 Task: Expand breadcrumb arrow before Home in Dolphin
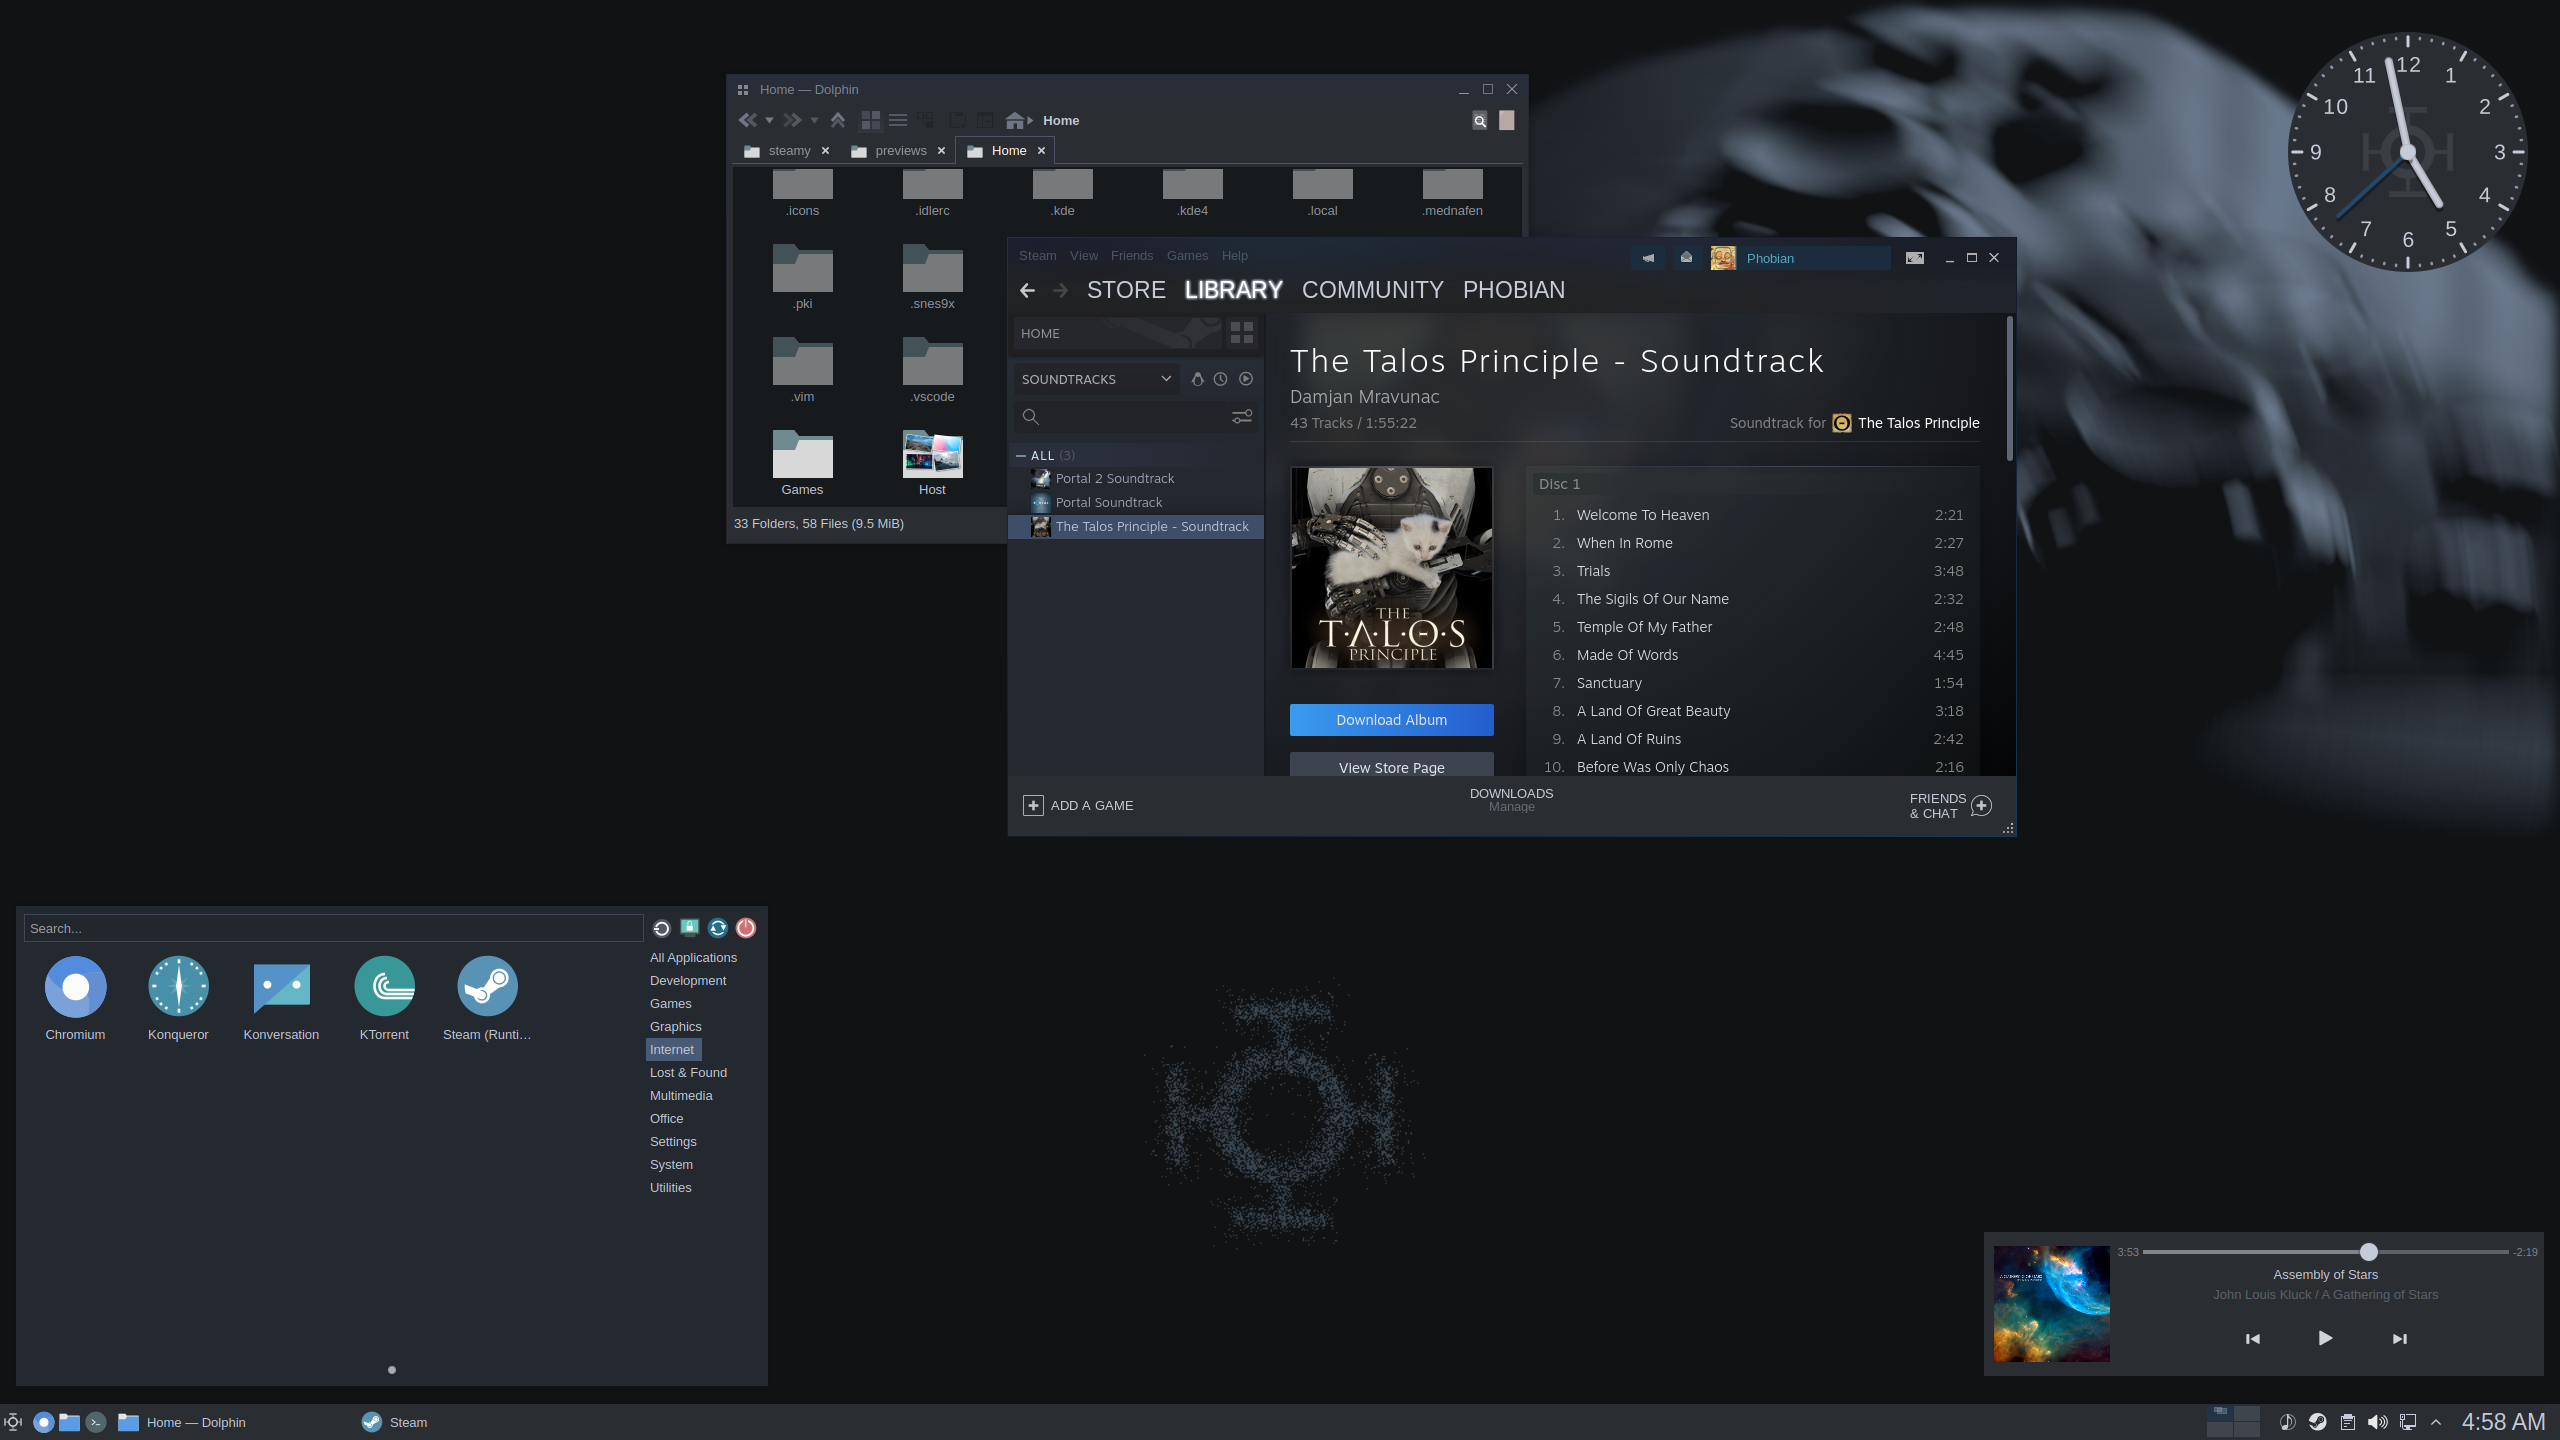click(x=1030, y=121)
